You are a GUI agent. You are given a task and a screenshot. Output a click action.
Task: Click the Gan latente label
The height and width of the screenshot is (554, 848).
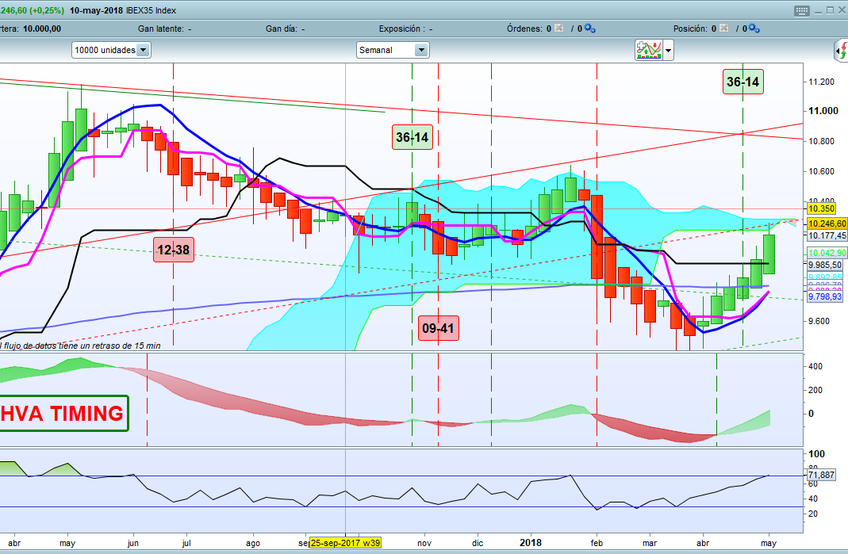coord(161,28)
